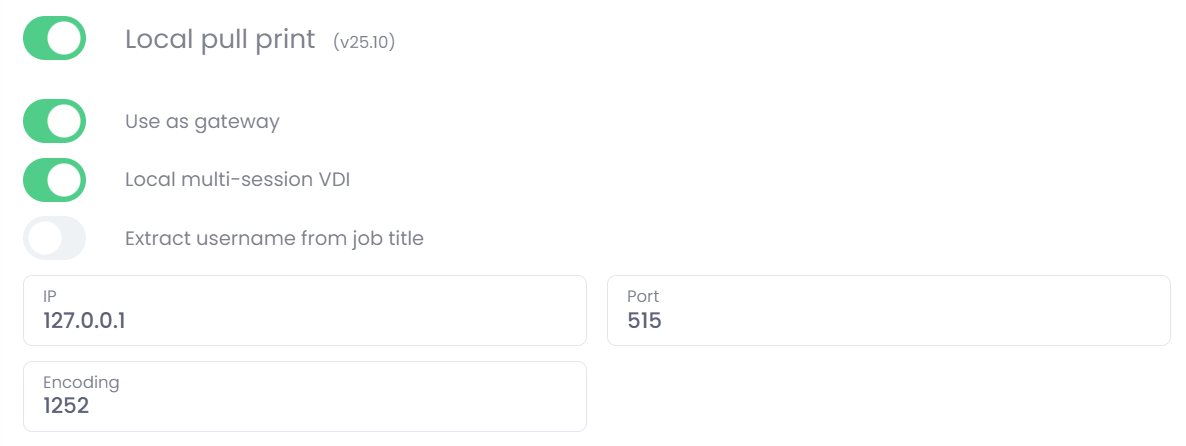Click the Local pull print heading
This screenshot has width=1186, height=446.
[x=220, y=40]
